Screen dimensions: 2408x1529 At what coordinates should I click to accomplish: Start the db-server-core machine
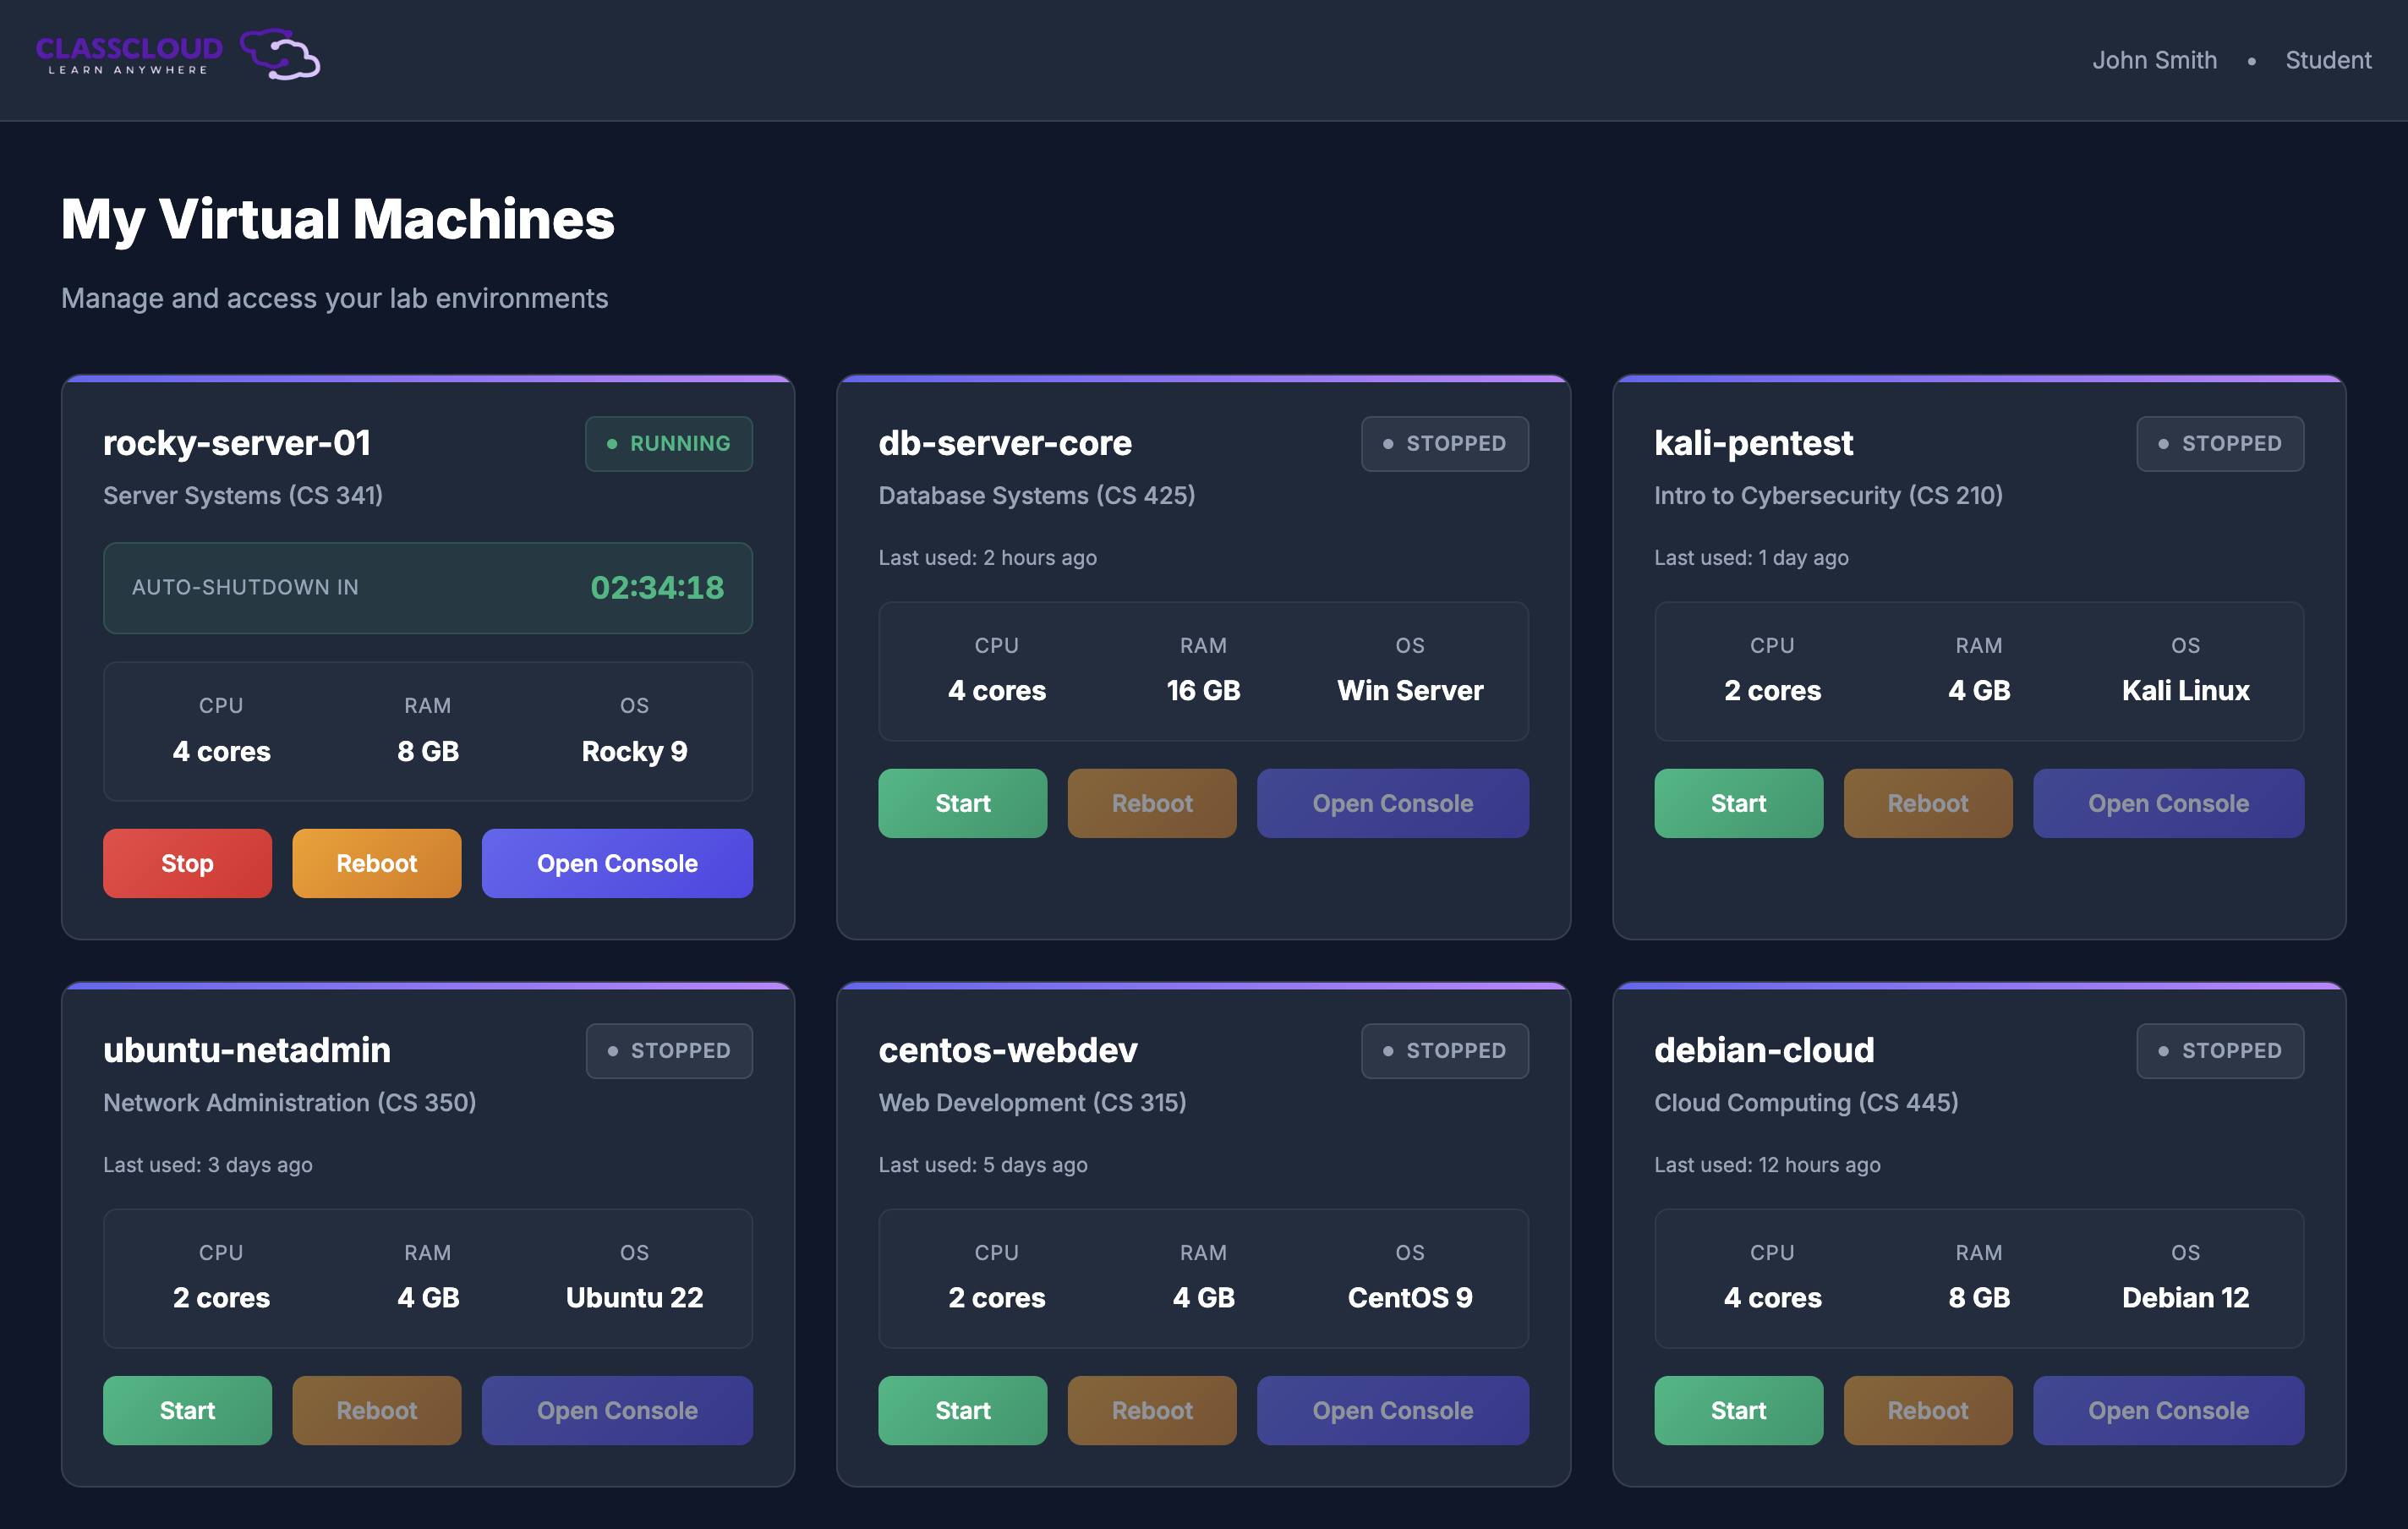click(962, 803)
